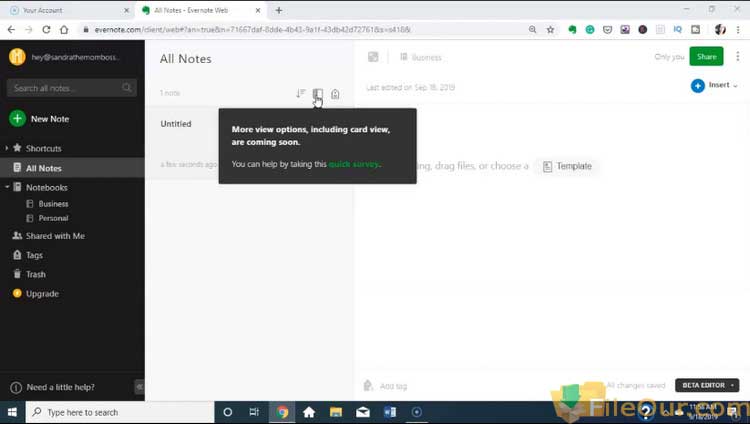Open Cortana circle icon on taskbar

pyautogui.click(x=228, y=412)
